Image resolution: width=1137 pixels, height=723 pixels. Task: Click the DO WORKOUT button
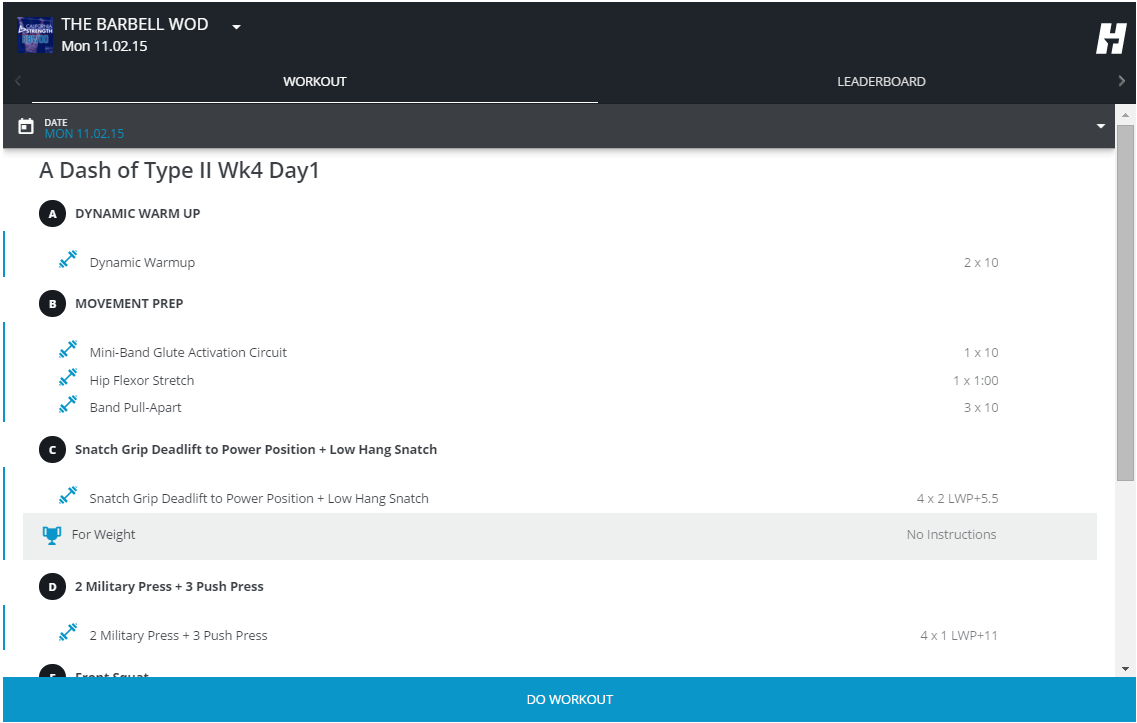pyautogui.click(x=569, y=699)
